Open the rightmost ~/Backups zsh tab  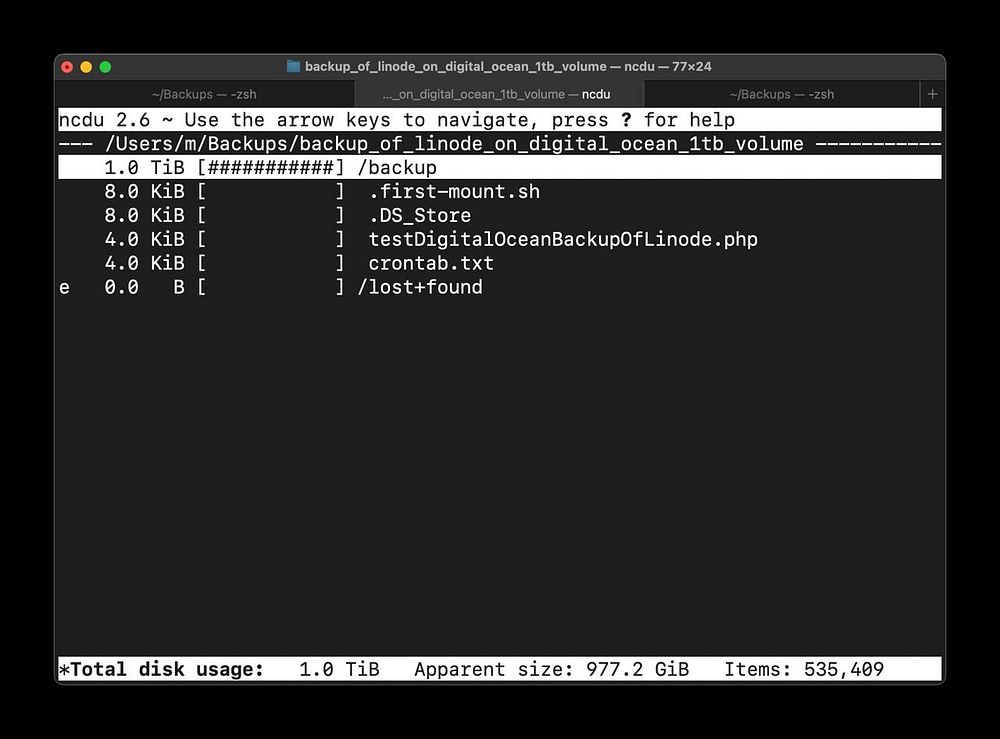[x=781, y=94]
